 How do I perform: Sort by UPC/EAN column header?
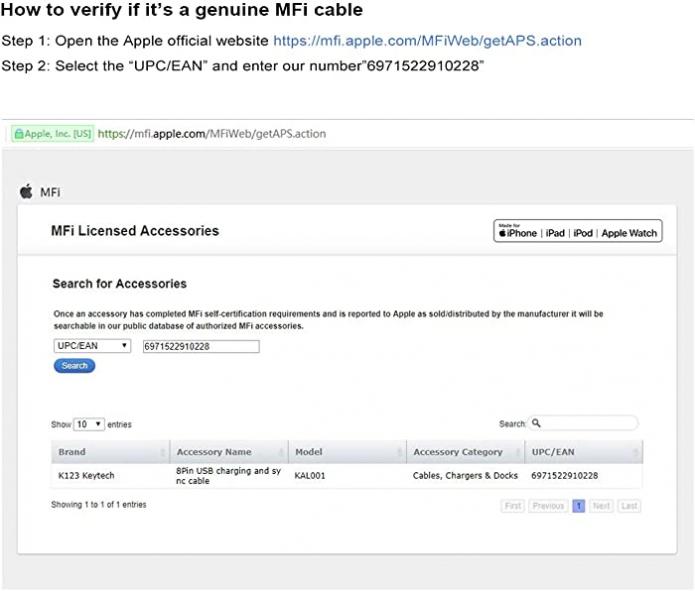click(x=584, y=452)
